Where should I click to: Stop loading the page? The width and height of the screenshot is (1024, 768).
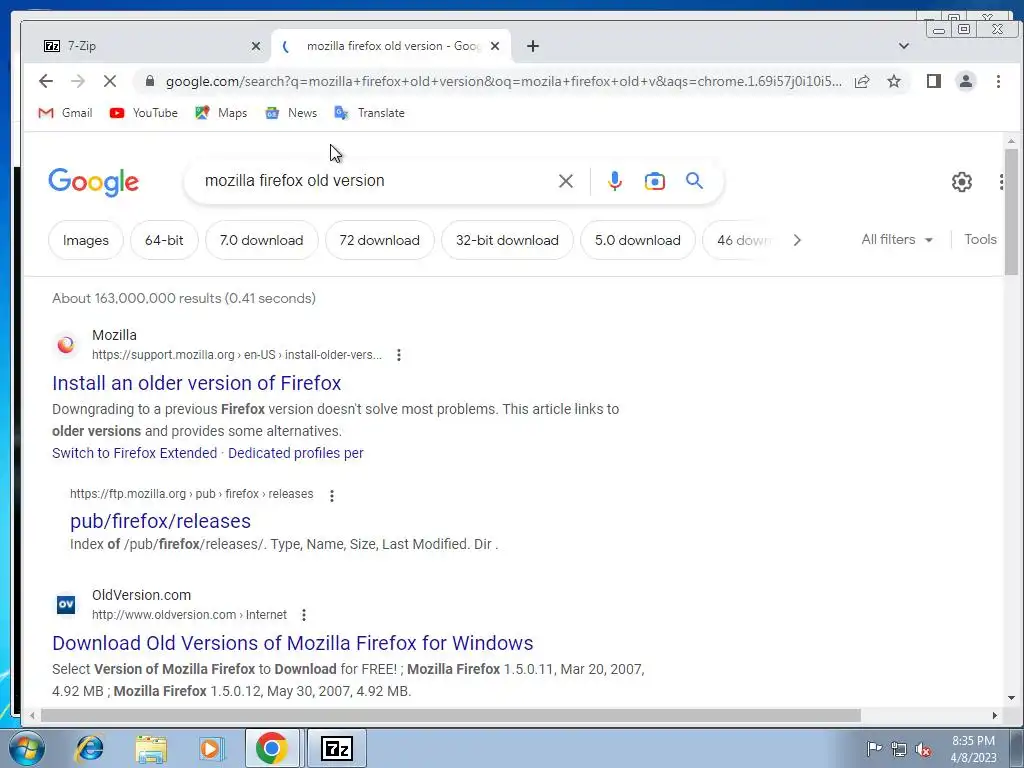tap(110, 81)
